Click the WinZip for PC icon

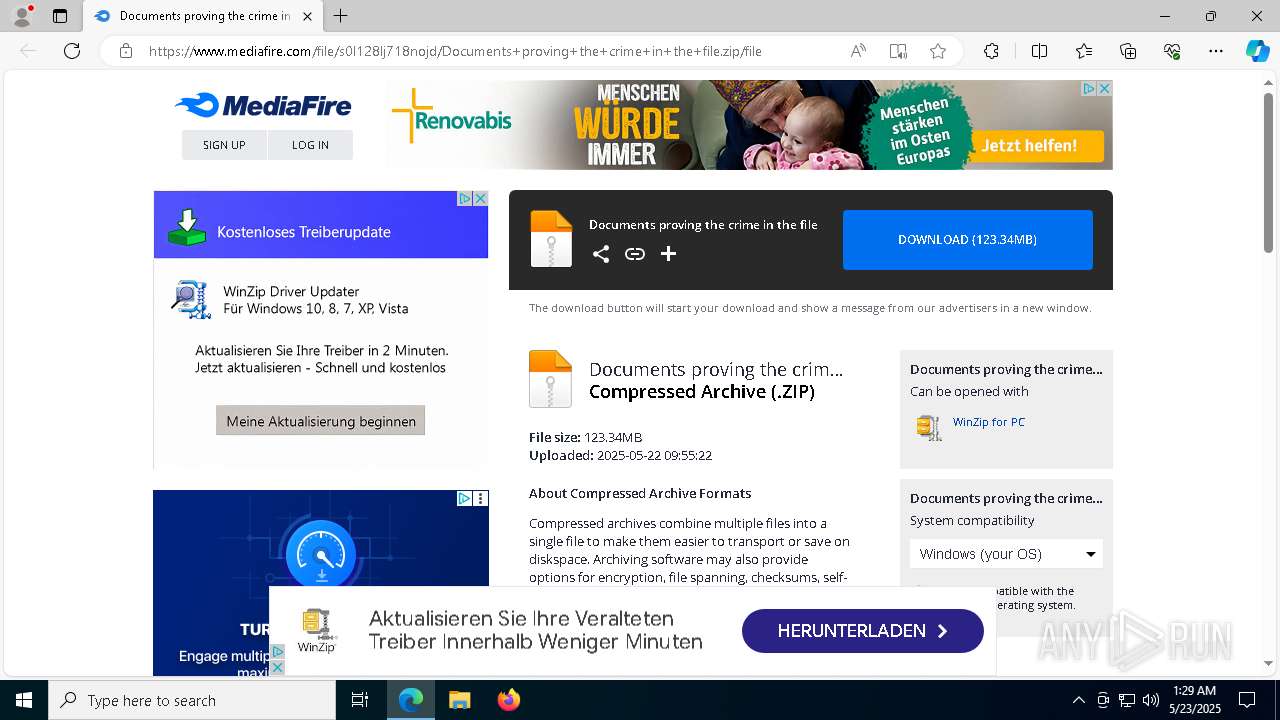[929, 428]
